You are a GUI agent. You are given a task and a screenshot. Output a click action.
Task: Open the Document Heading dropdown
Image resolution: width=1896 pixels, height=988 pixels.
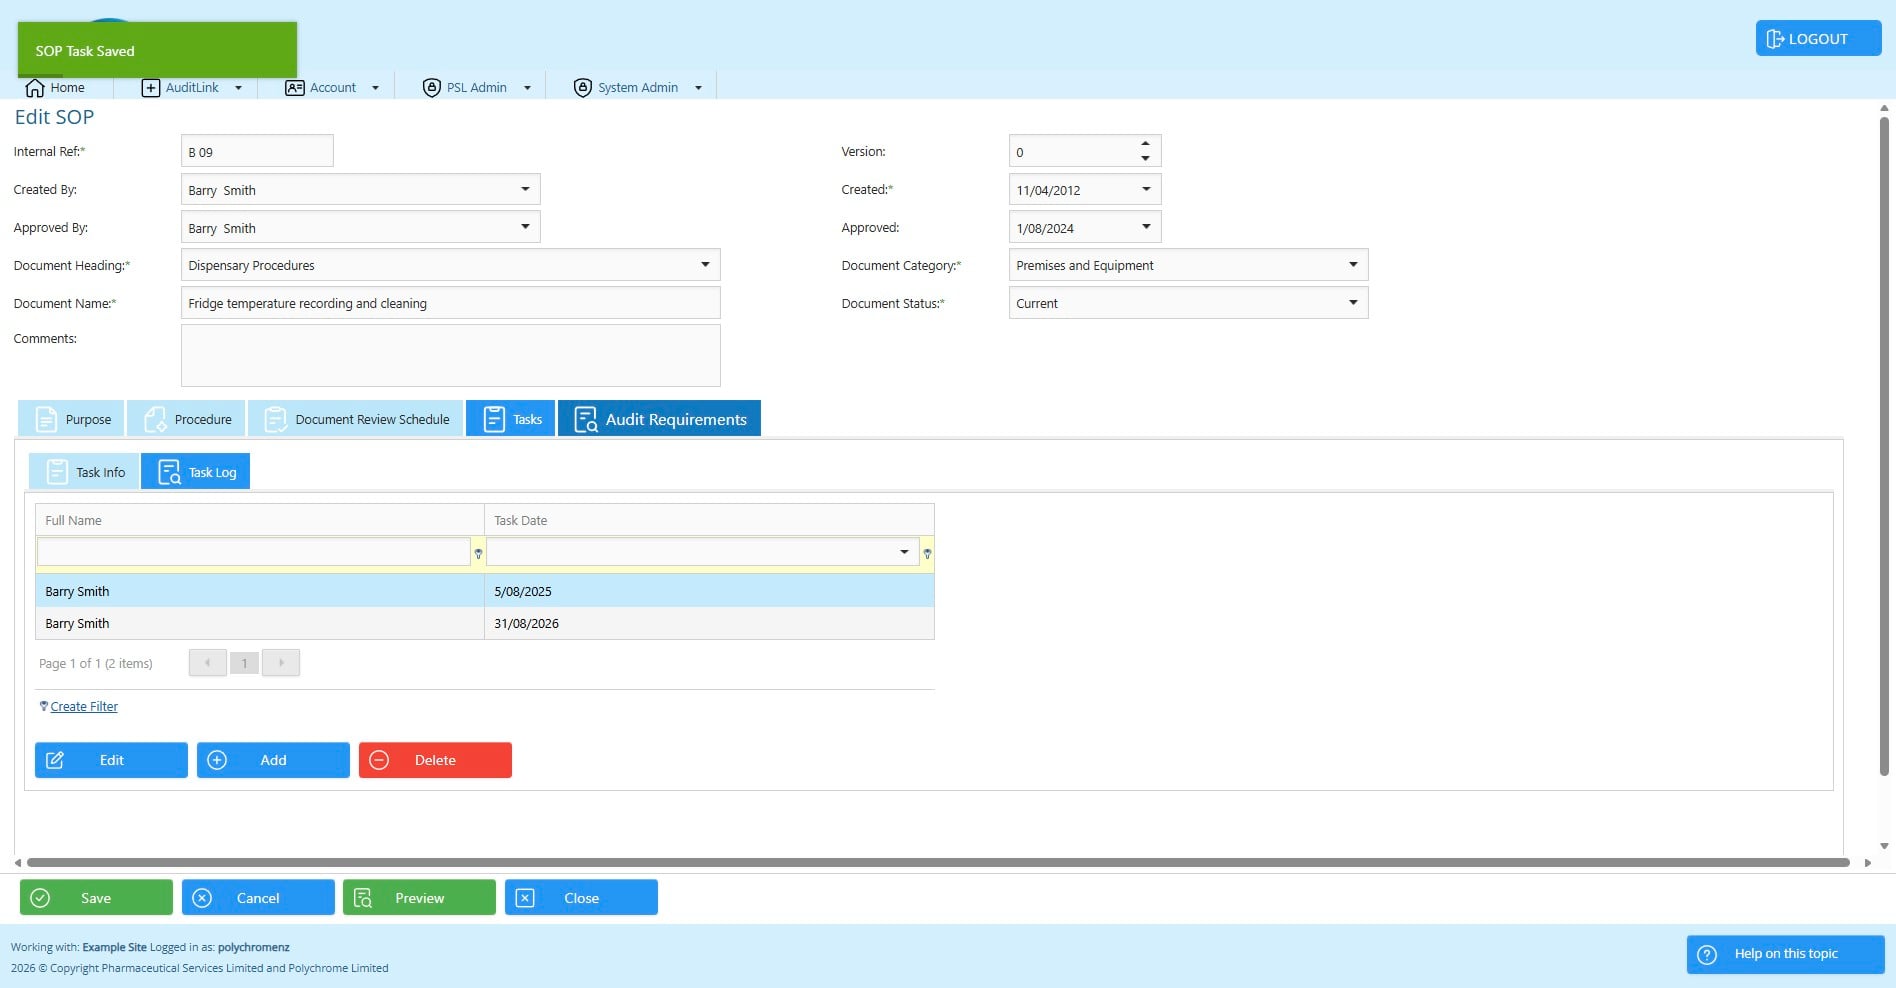pos(705,265)
